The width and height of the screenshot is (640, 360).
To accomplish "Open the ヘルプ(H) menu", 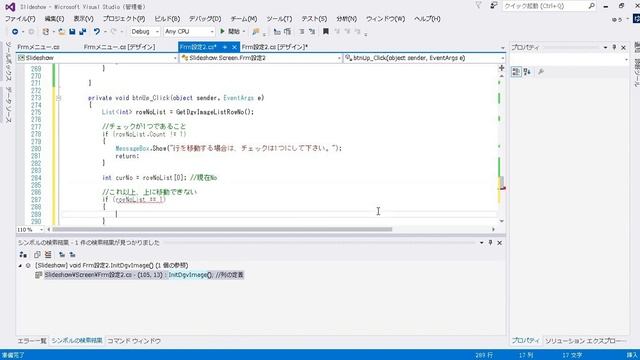I will (x=427, y=19).
